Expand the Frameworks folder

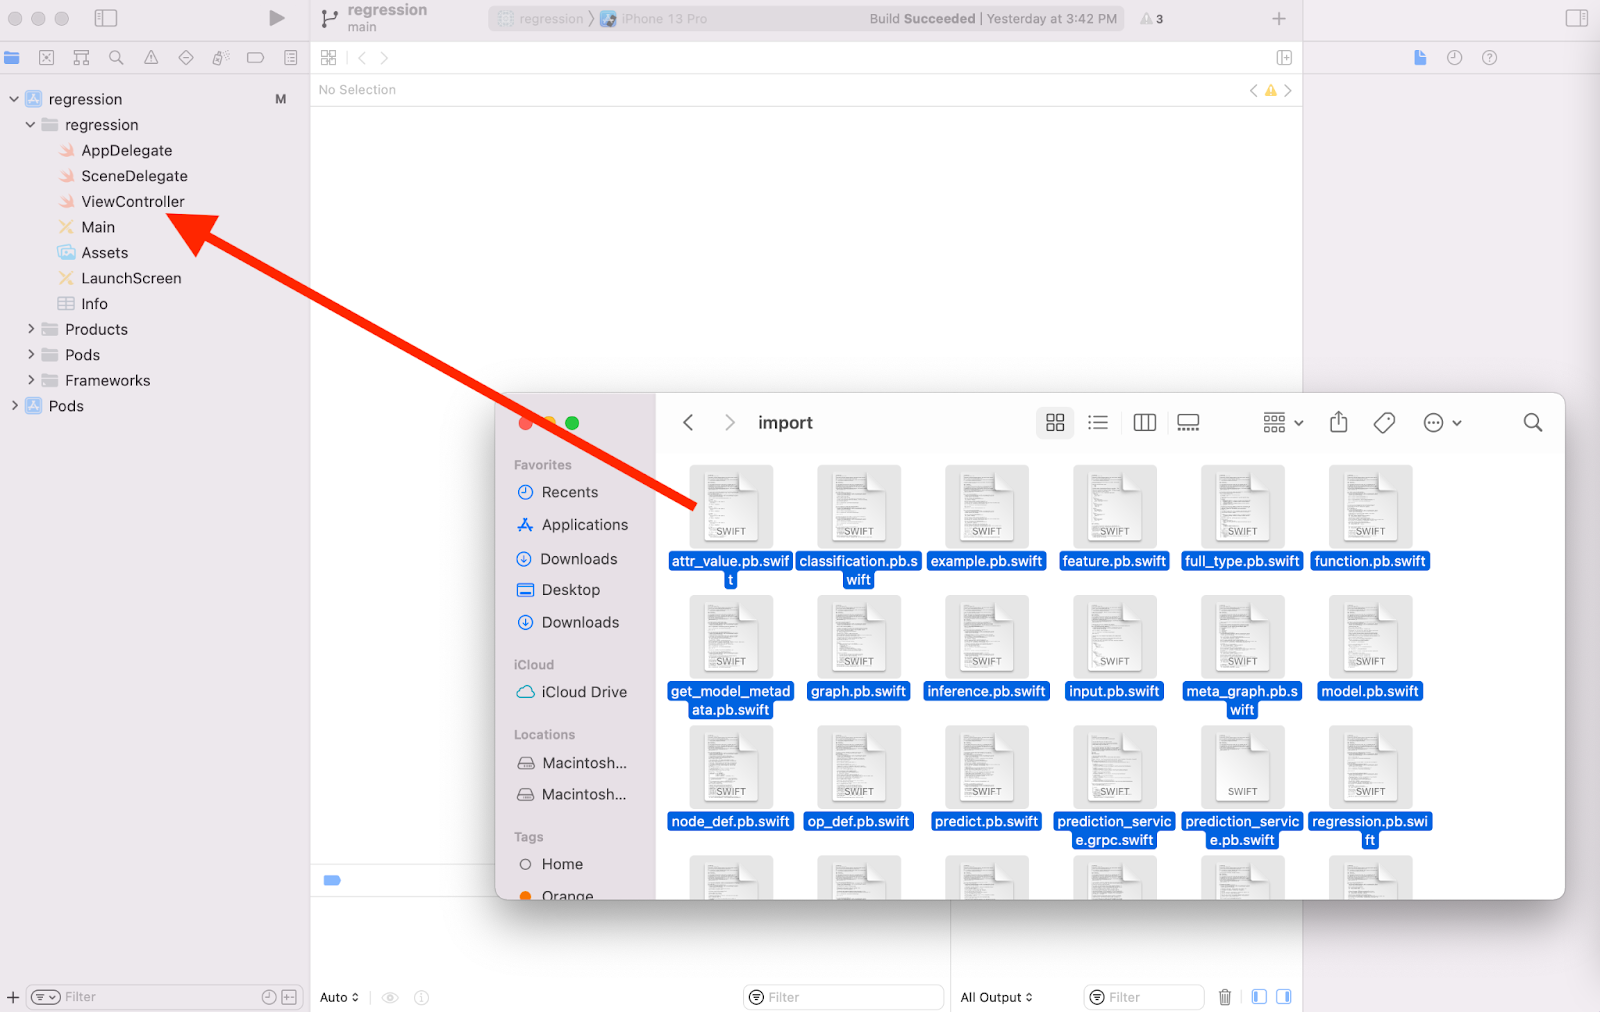pos(31,380)
